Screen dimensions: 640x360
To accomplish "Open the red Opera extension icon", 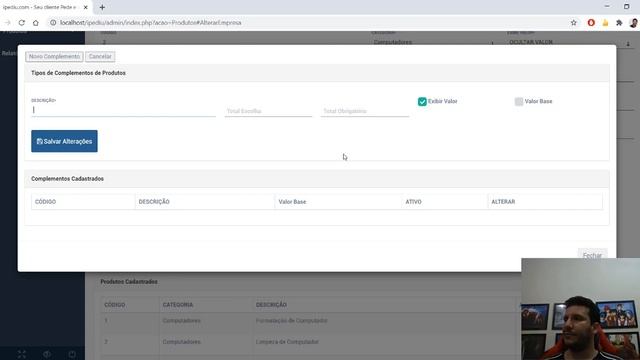I will (x=591, y=23).
